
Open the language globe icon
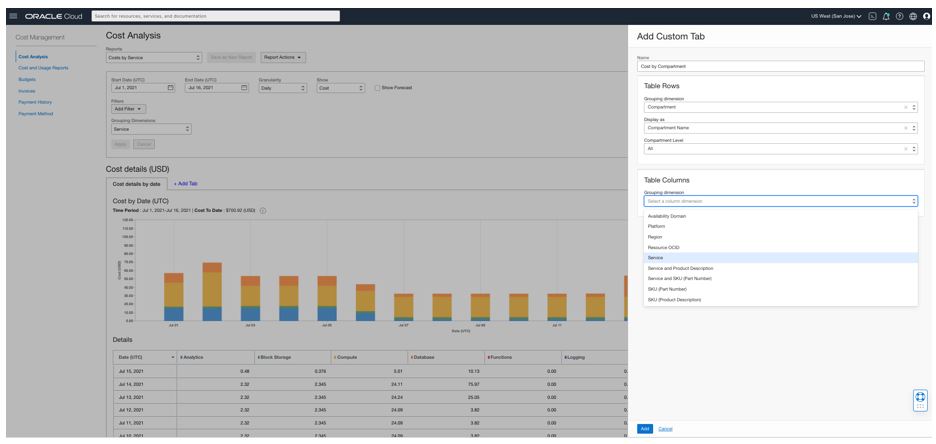point(912,16)
